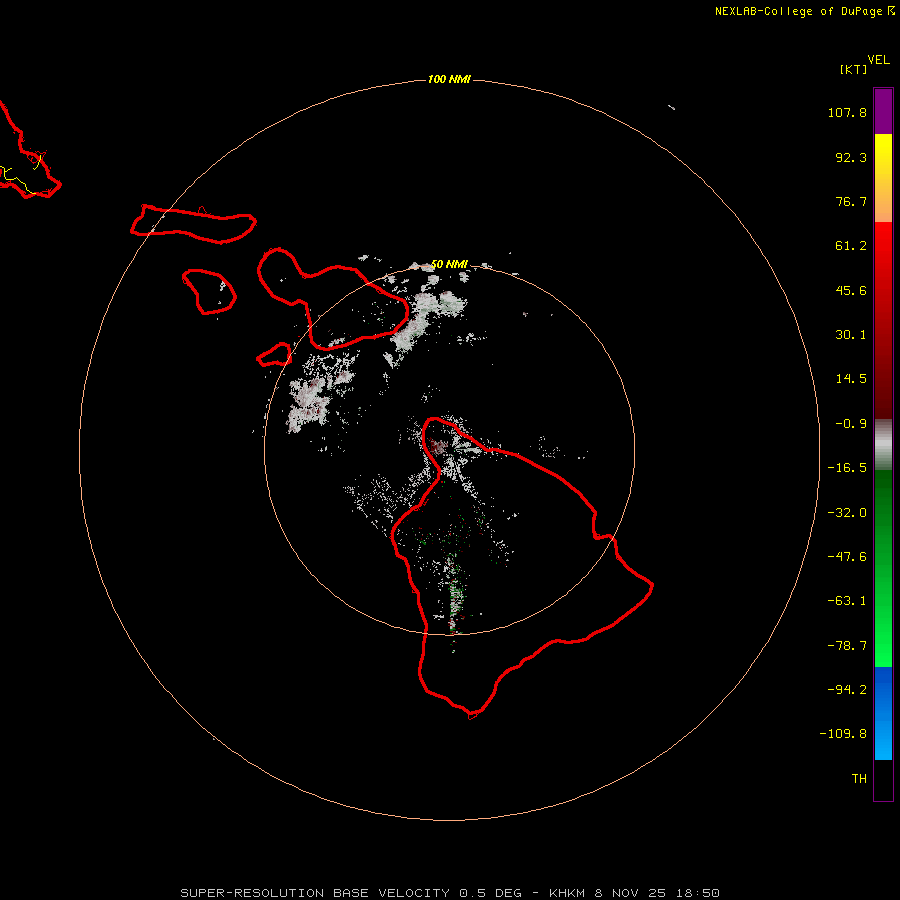This screenshot has width=900, height=900.
Task: Click the -78.7 velocity scale value
Action: 847,646
